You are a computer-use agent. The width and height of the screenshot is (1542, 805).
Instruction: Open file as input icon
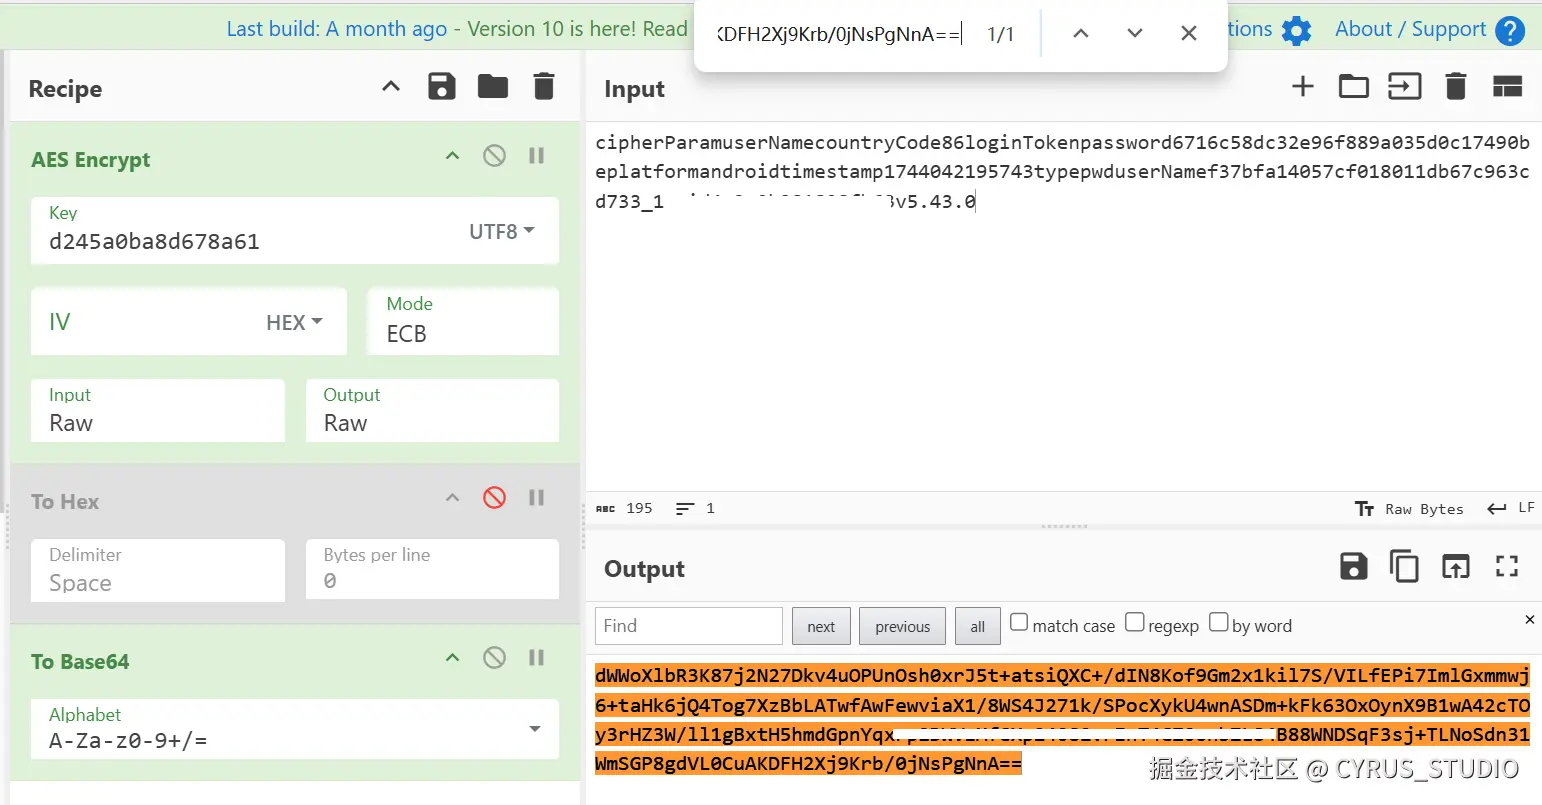[1404, 87]
